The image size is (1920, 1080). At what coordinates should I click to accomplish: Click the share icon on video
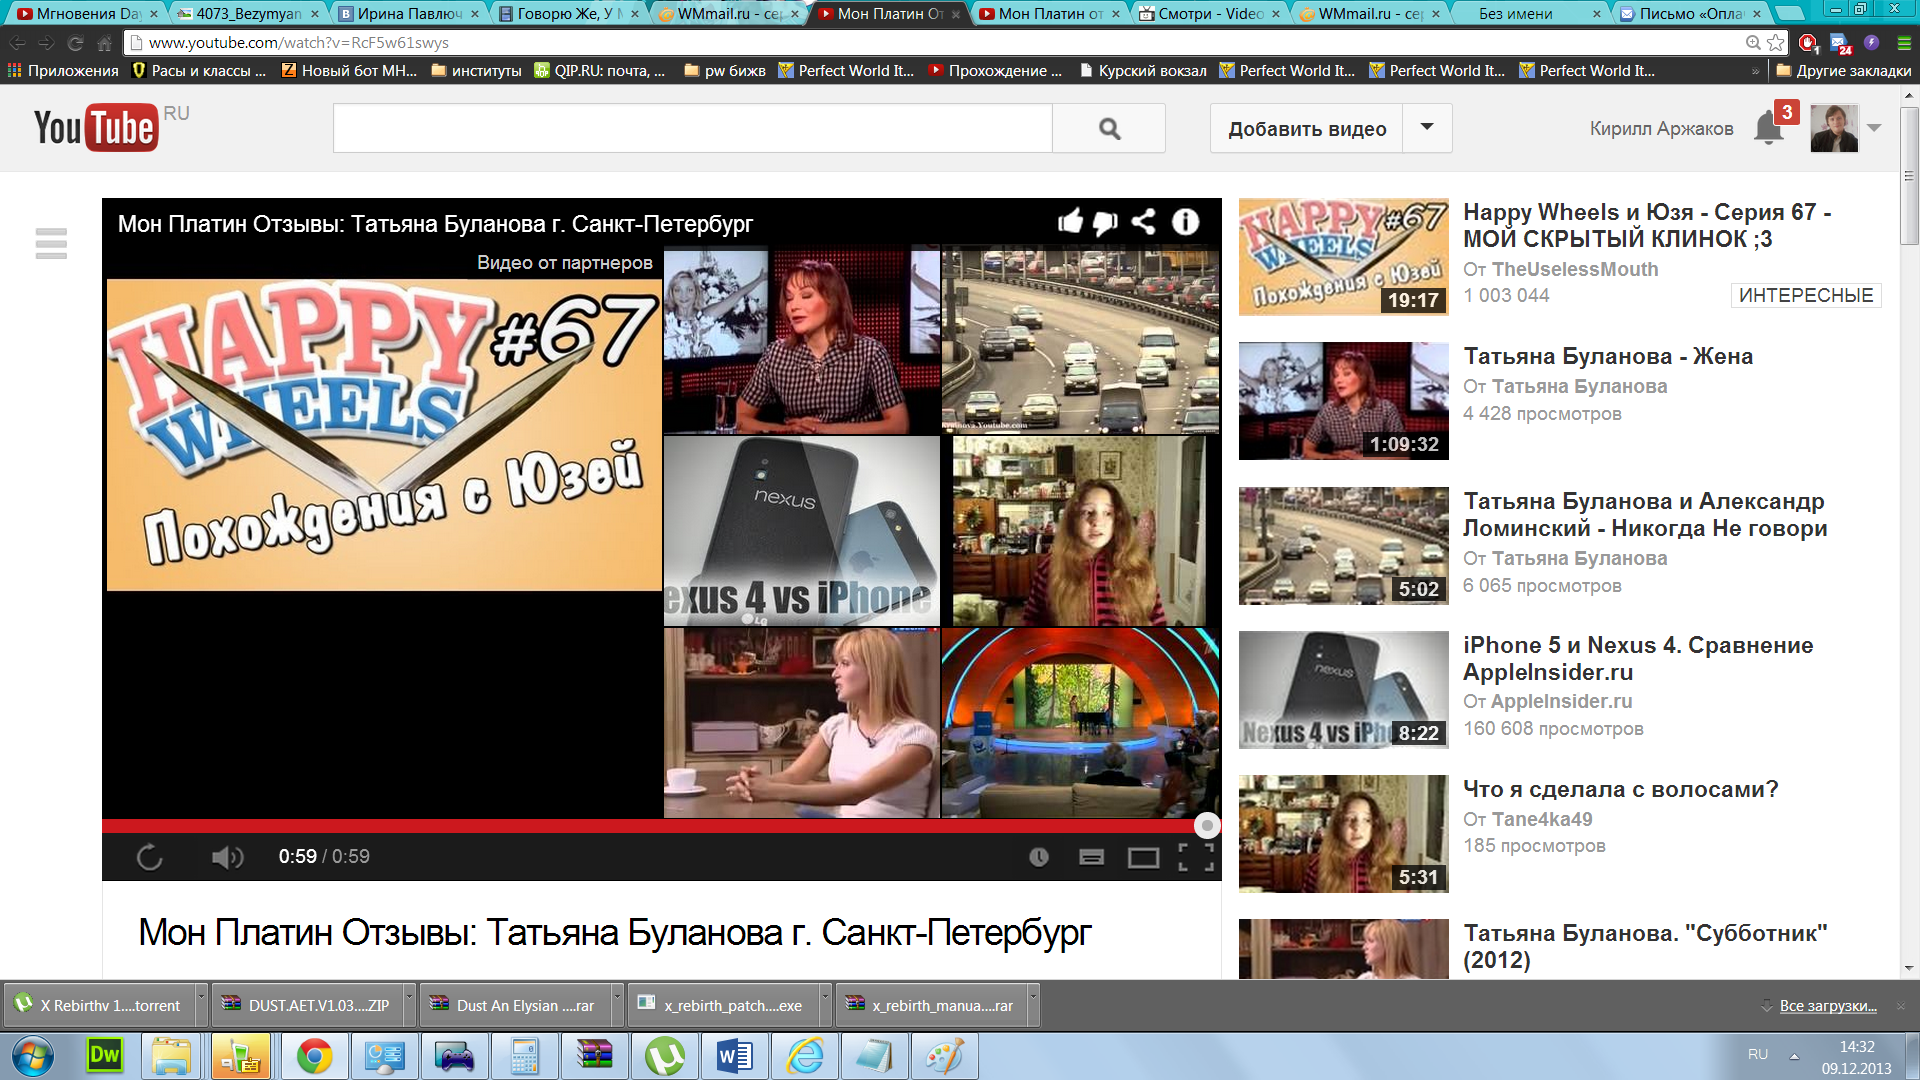click(1144, 221)
